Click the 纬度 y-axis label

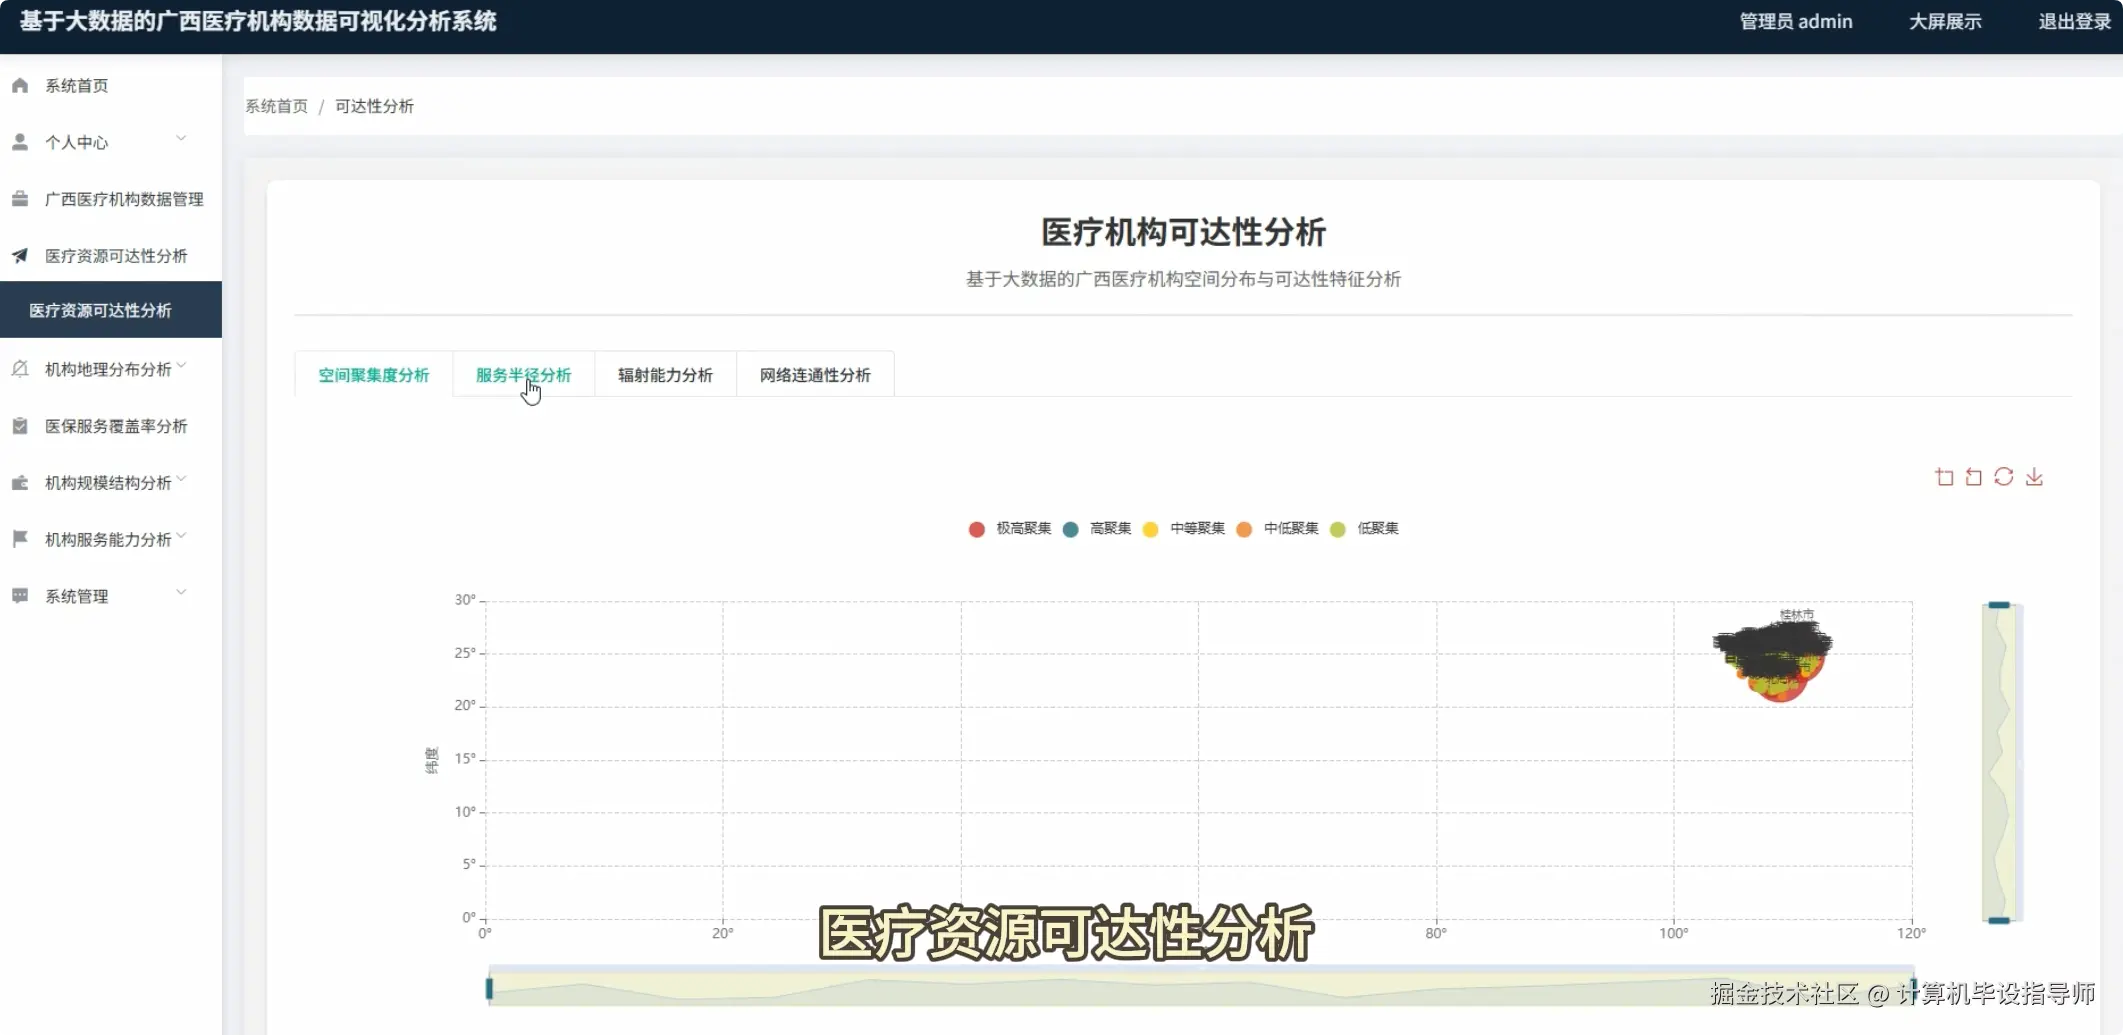pyautogui.click(x=431, y=760)
